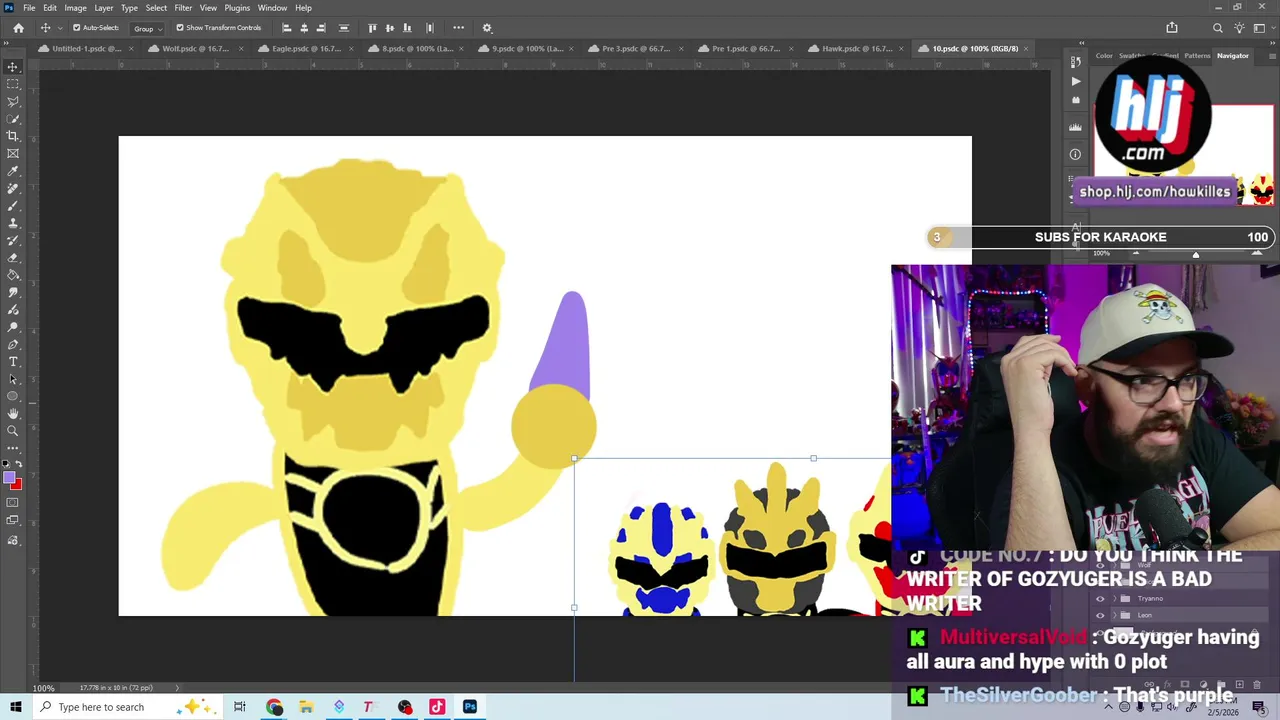1280x720 pixels.
Task: Select the Brush tool
Action: tap(13, 205)
